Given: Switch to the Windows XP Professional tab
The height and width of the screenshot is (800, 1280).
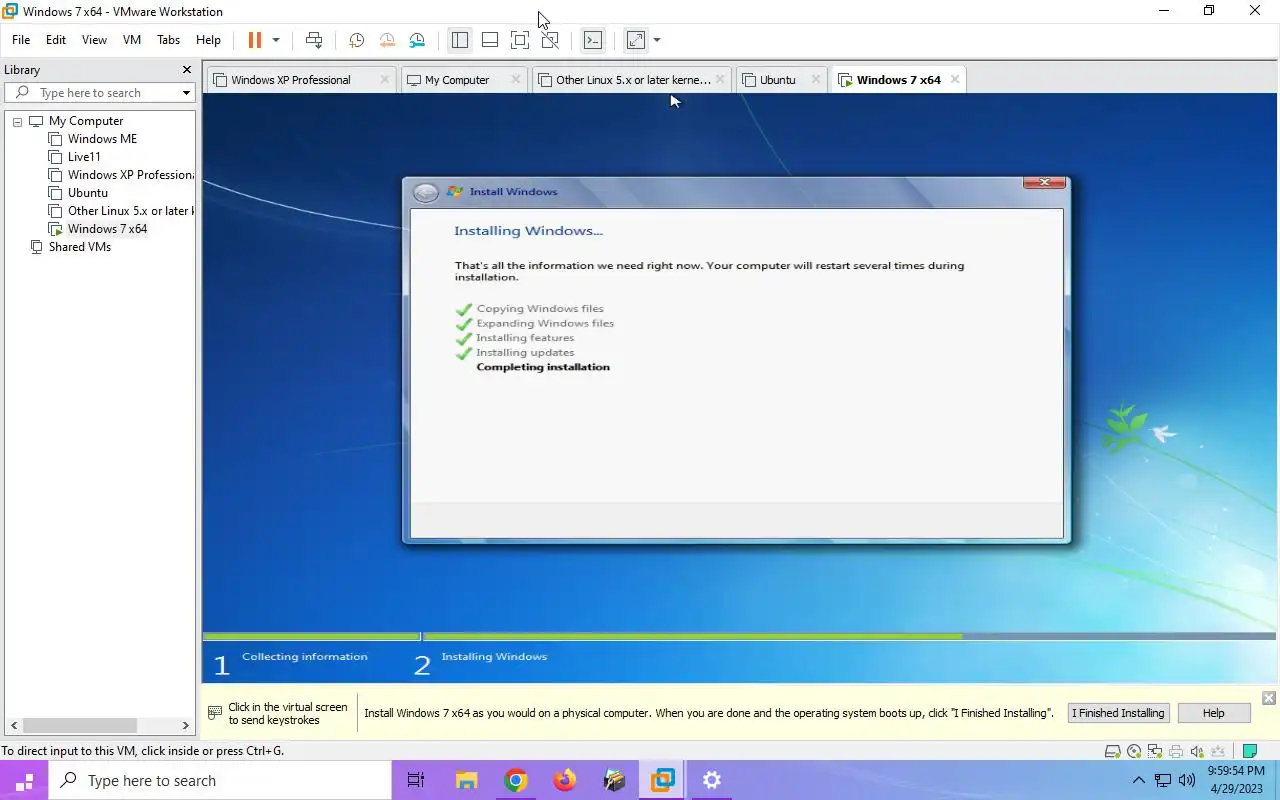Looking at the screenshot, I should pos(291,80).
